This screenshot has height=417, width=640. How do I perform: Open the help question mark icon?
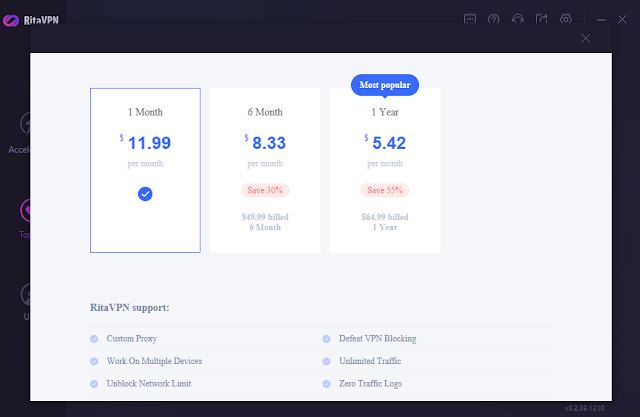pyautogui.click(x=493, y=19)
